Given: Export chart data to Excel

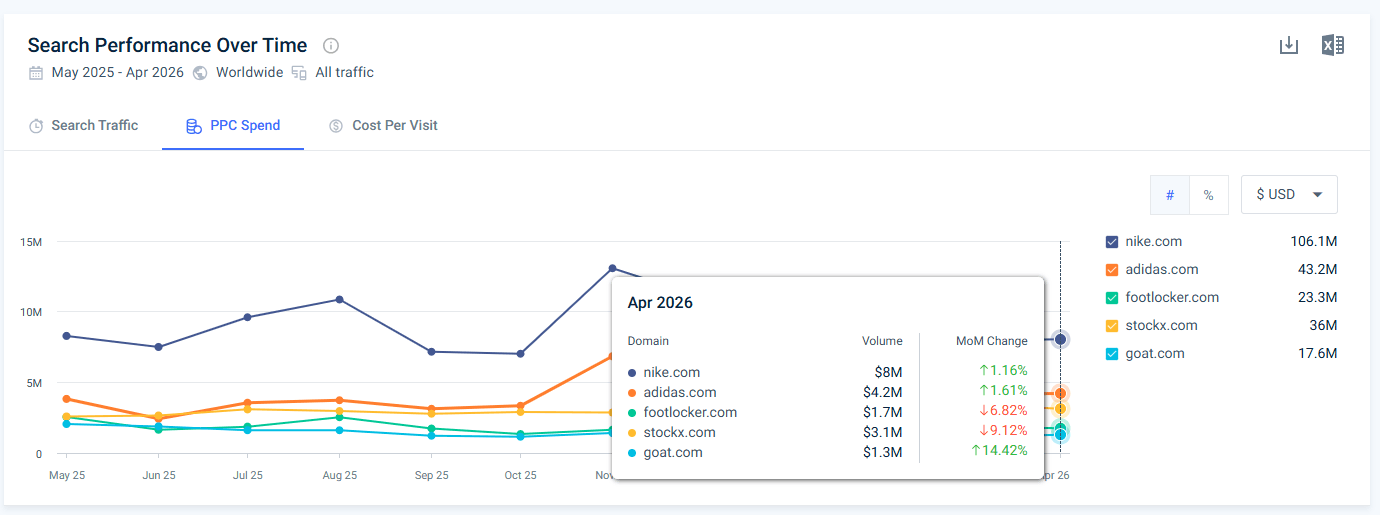Looking at the screenshot, I should click(x=1332, y=45).
